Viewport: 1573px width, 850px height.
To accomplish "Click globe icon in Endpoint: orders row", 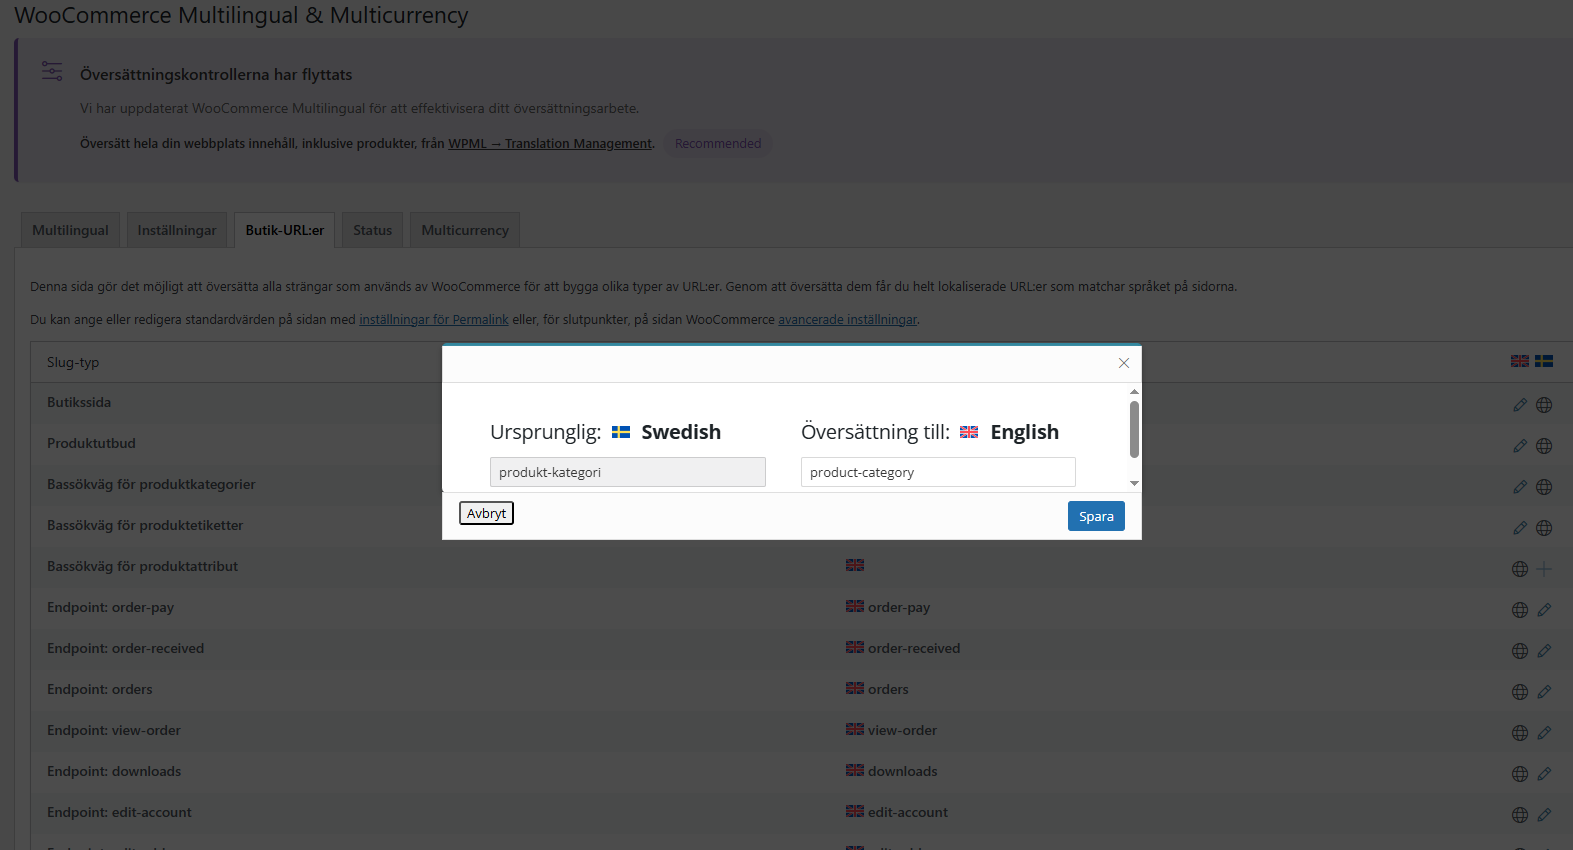I will [1520, 692].
